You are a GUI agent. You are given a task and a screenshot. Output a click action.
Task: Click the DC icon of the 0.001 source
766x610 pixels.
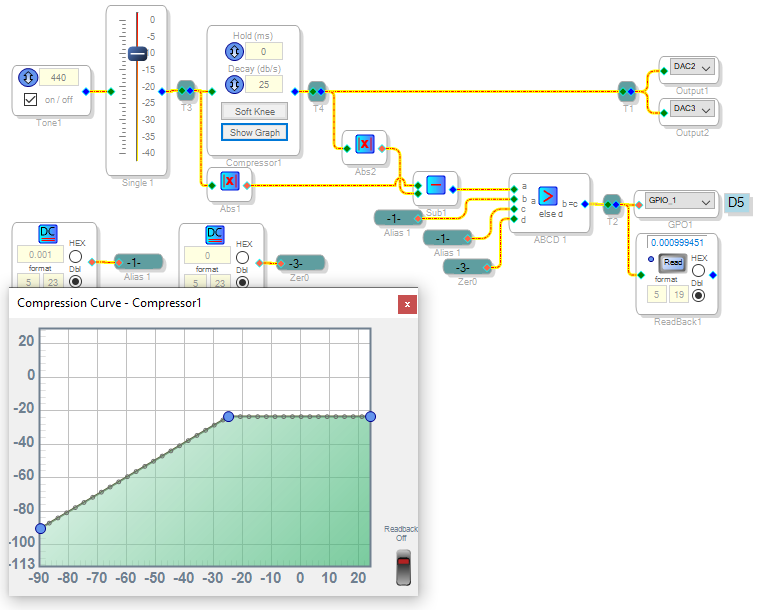pyautogui.click(x=48, y=234)
